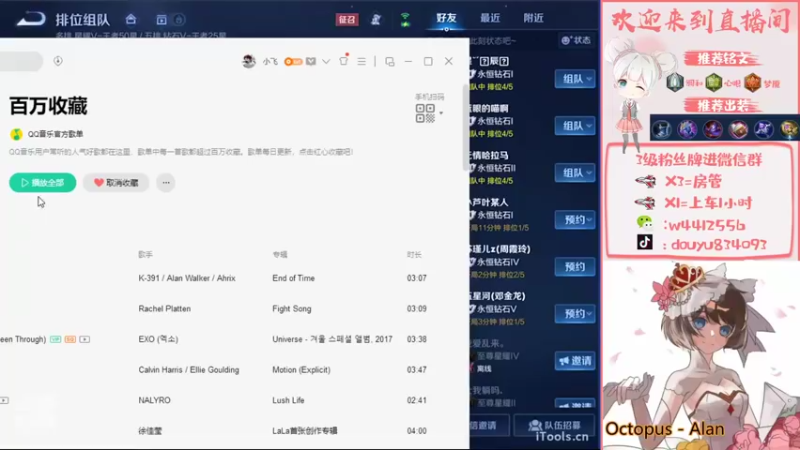The width and height of the screenshot is (800, 450).
Task: Click 取消收藏 to unfavorite the playlist
Action: [116, 183]
